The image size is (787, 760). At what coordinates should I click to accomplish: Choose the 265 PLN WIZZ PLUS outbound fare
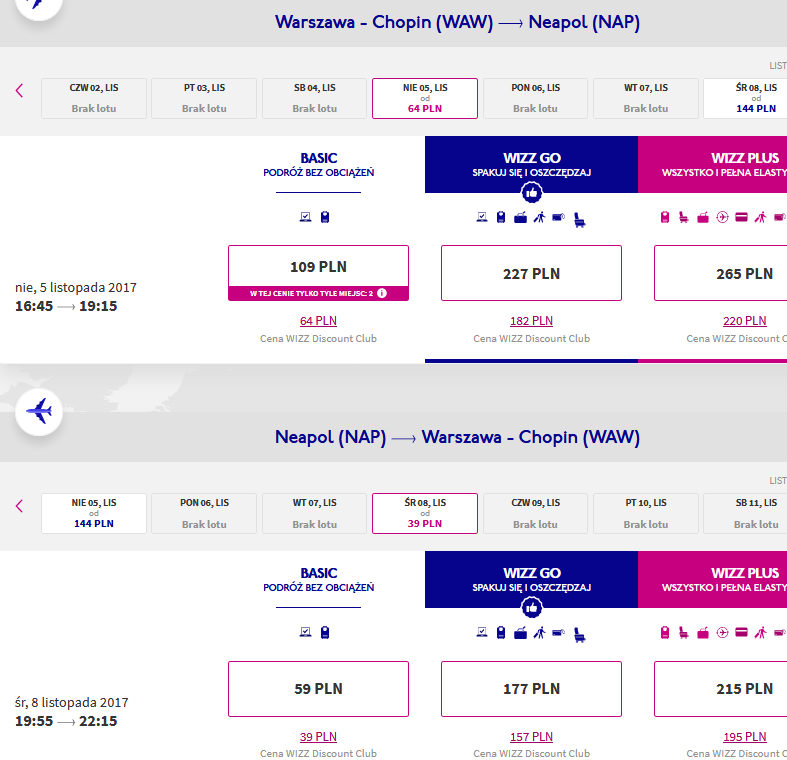pos(721,273)
